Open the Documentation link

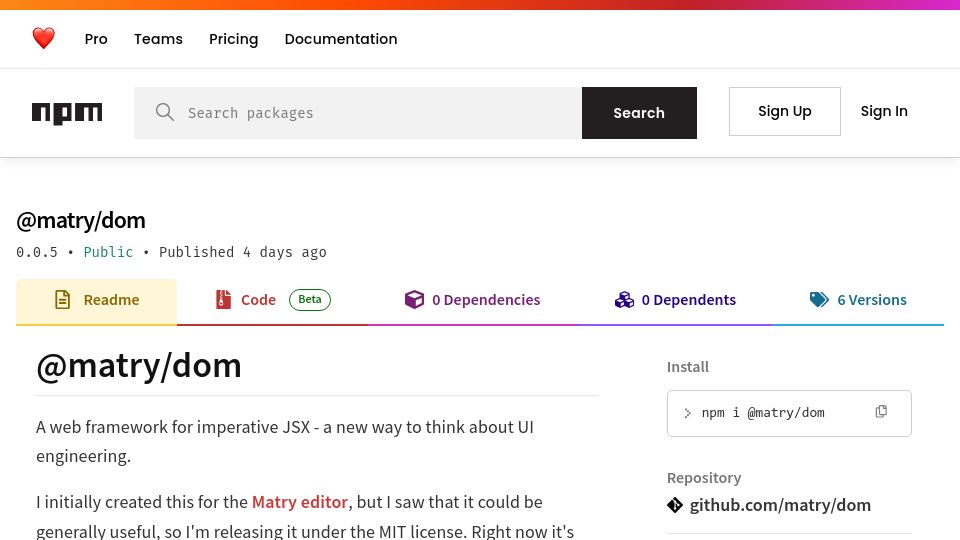point(341,39)
